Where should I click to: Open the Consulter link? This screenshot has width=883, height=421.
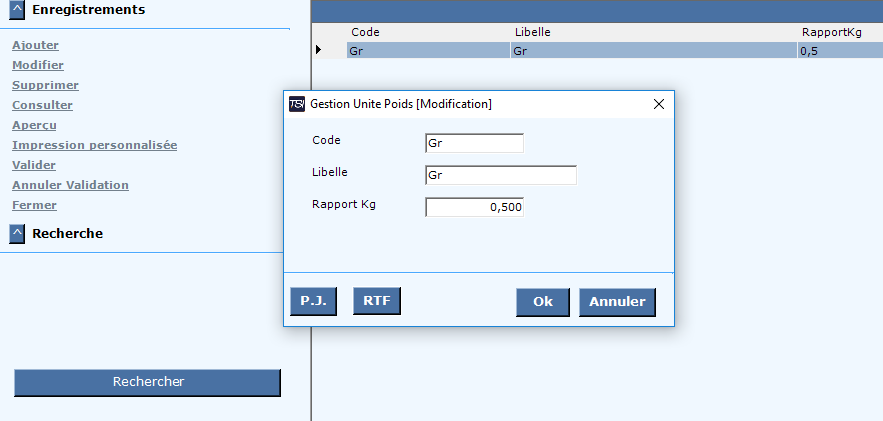[x=42, y=105]
